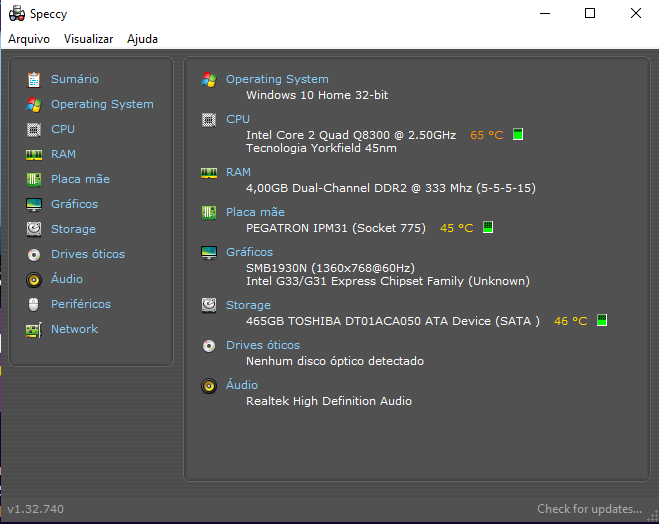
Task: Click the Placa mãe heading in summary
Action: 256,212
